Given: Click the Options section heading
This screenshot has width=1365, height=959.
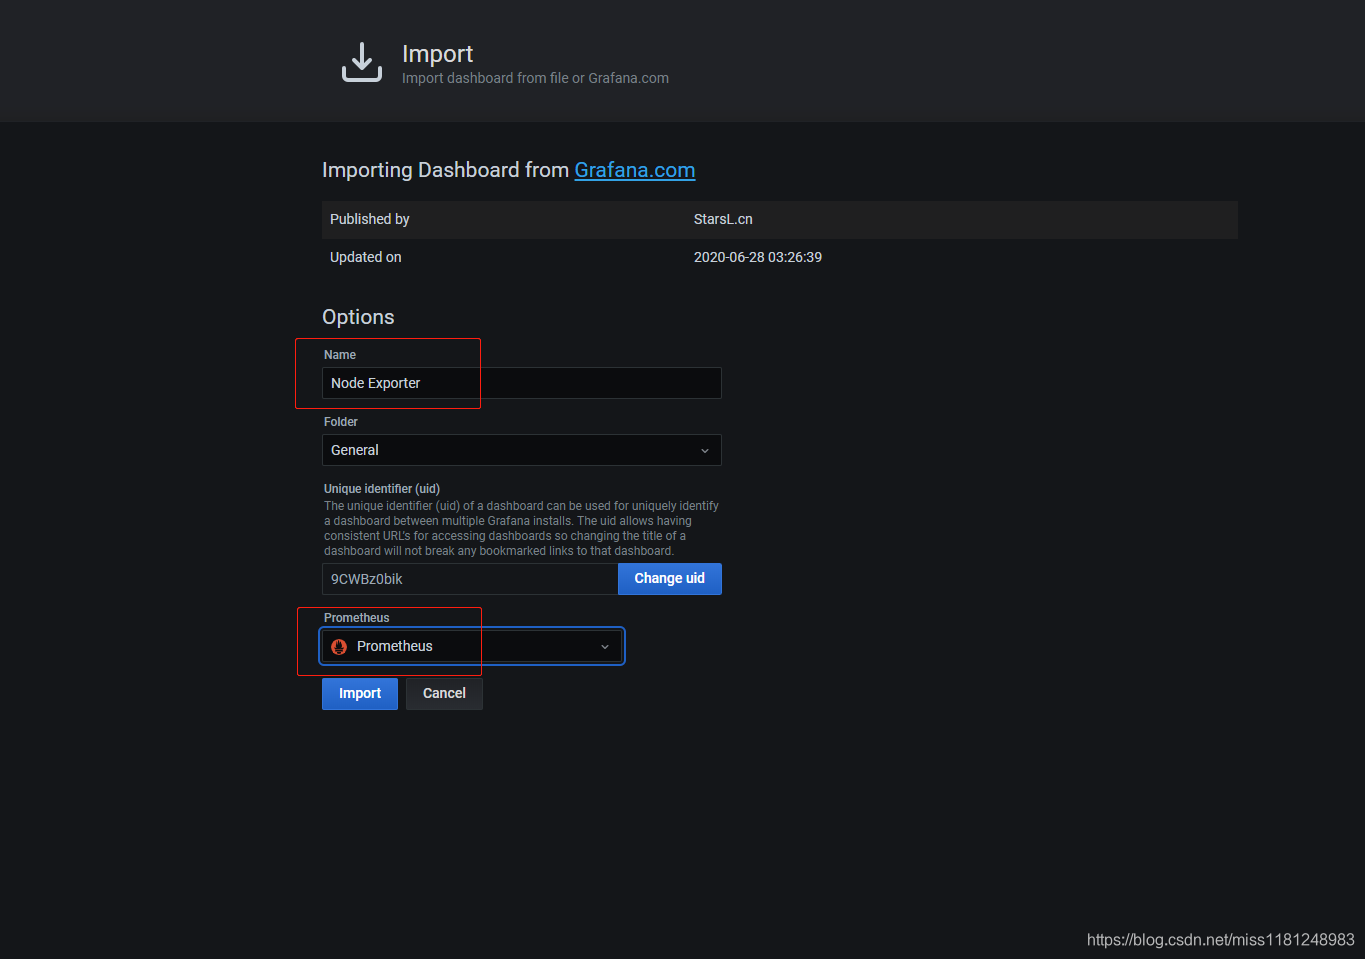Looking at the screenshot, I should [x=358, y=317].
